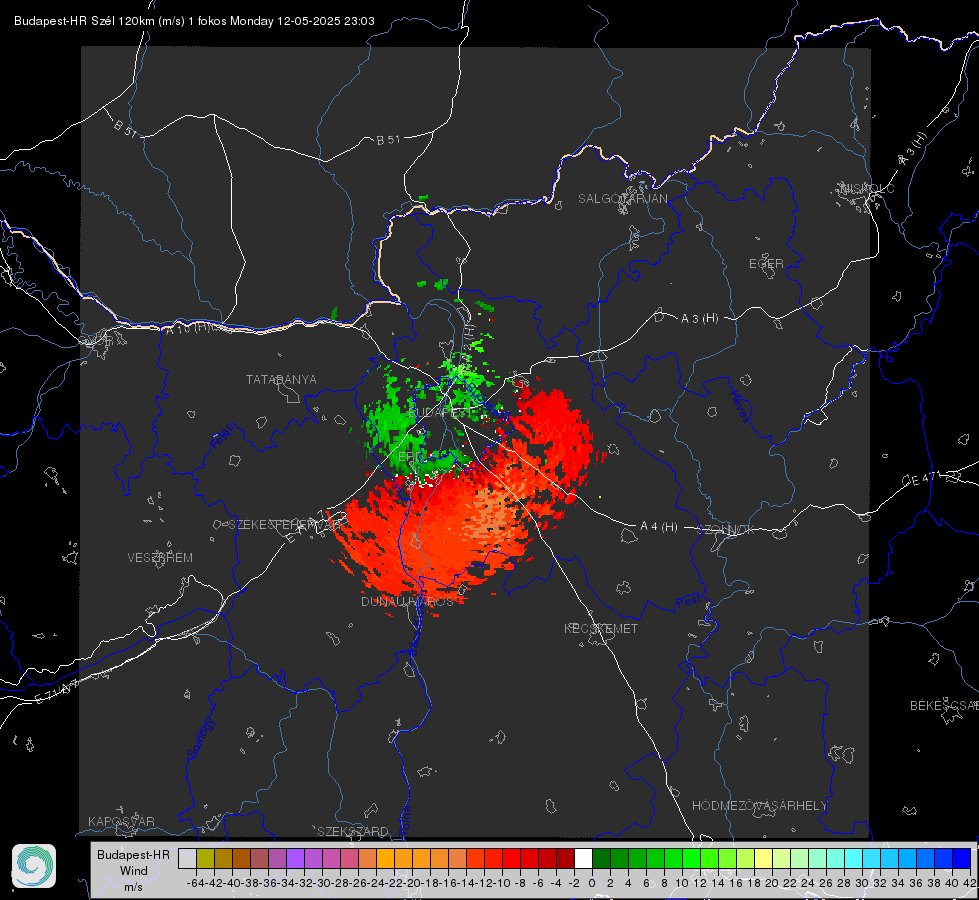
Task: Click the DUNAÚJVÁROS city label
Action: 407,601
